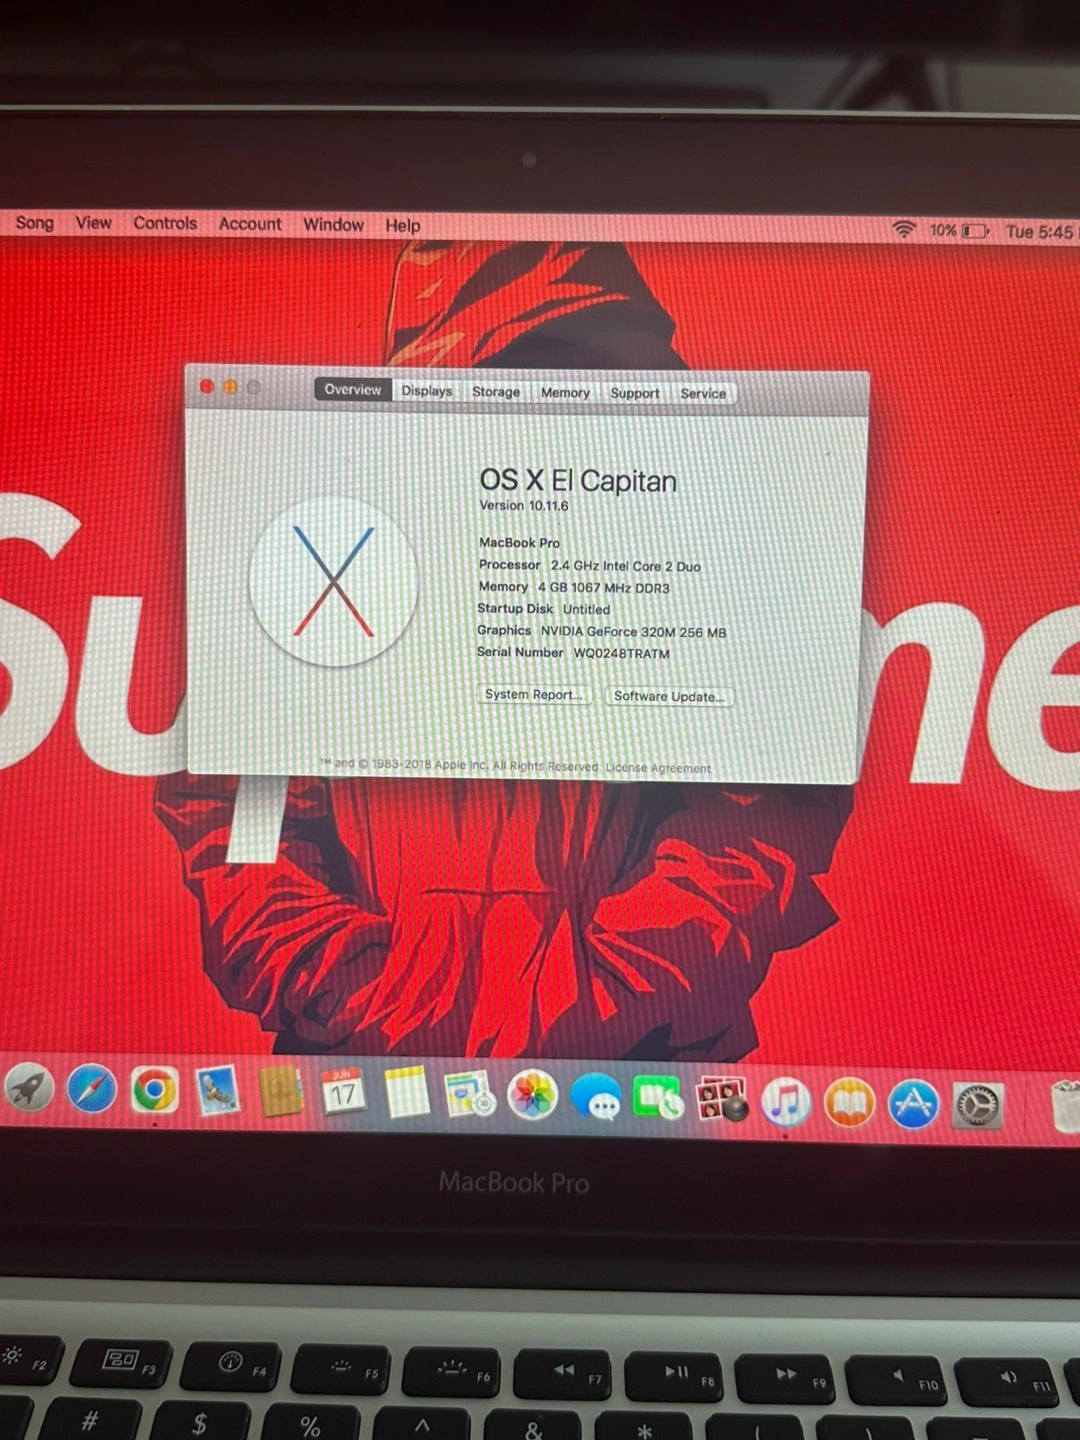Open the App Store dock icon
Image resolution: width=1080 pixels, height=1440 pixels.
(913, 1104)
